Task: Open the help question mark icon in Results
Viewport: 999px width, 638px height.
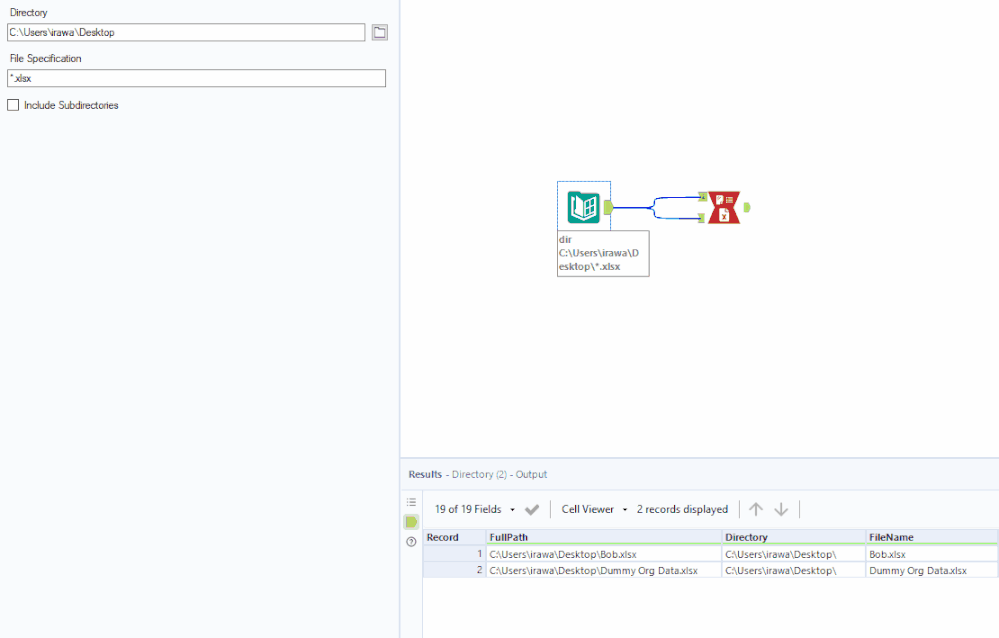Action: 412,542
